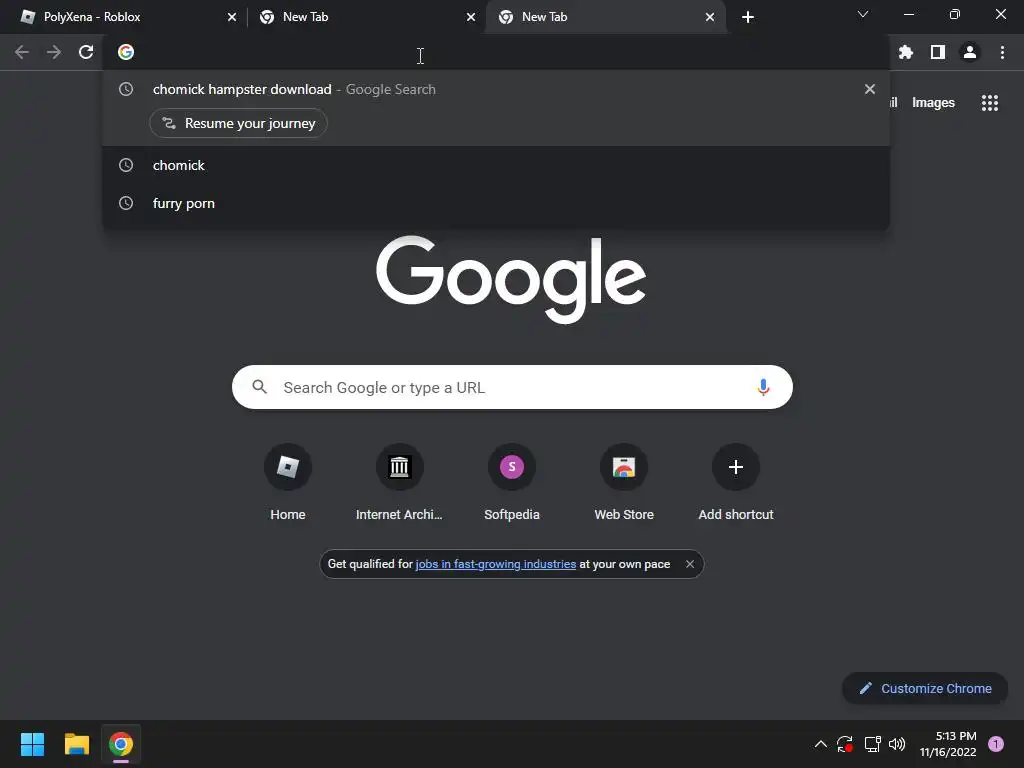The image size is (1024, 768).
Task: Open the Extensions puzzle icon
Action: 906,52
